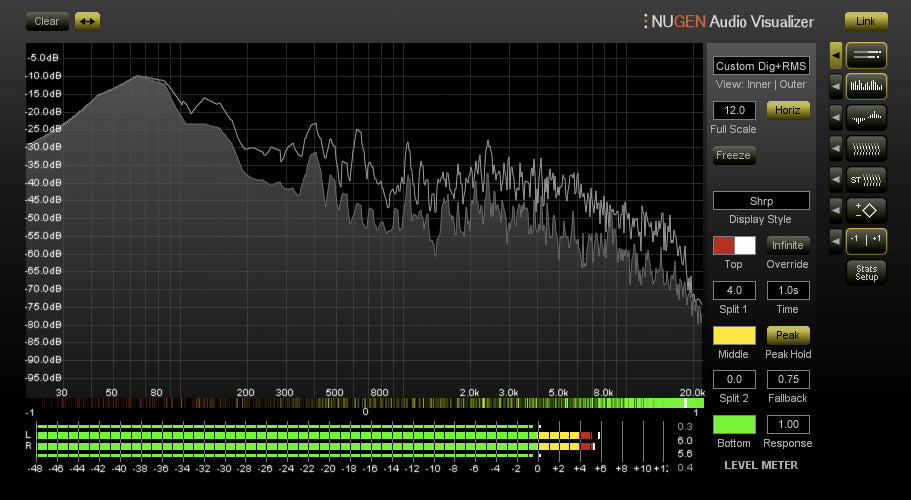This screenshot has height=500, width=911.
Task: Toggle the level meter view icon
Action: [866, 56]
